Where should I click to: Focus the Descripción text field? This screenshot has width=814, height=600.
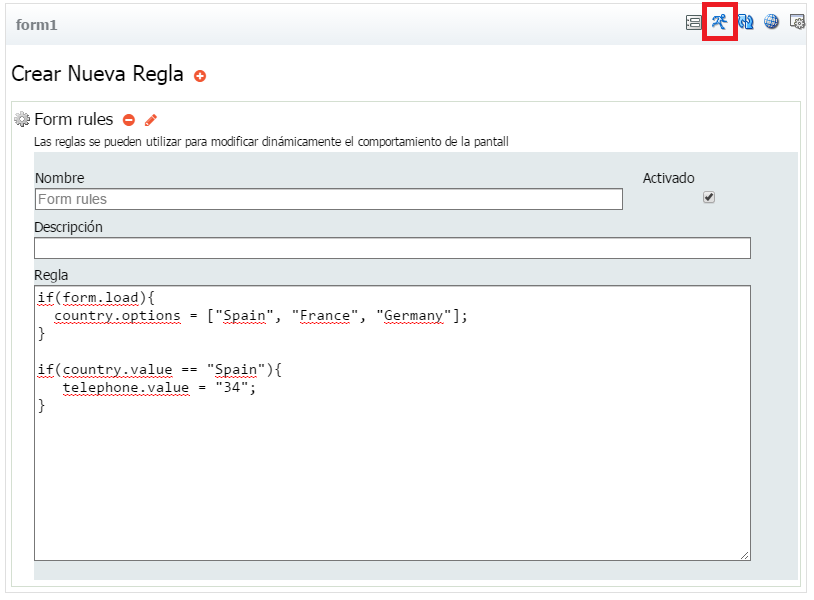pyautogui.click(x=392, y=248)
